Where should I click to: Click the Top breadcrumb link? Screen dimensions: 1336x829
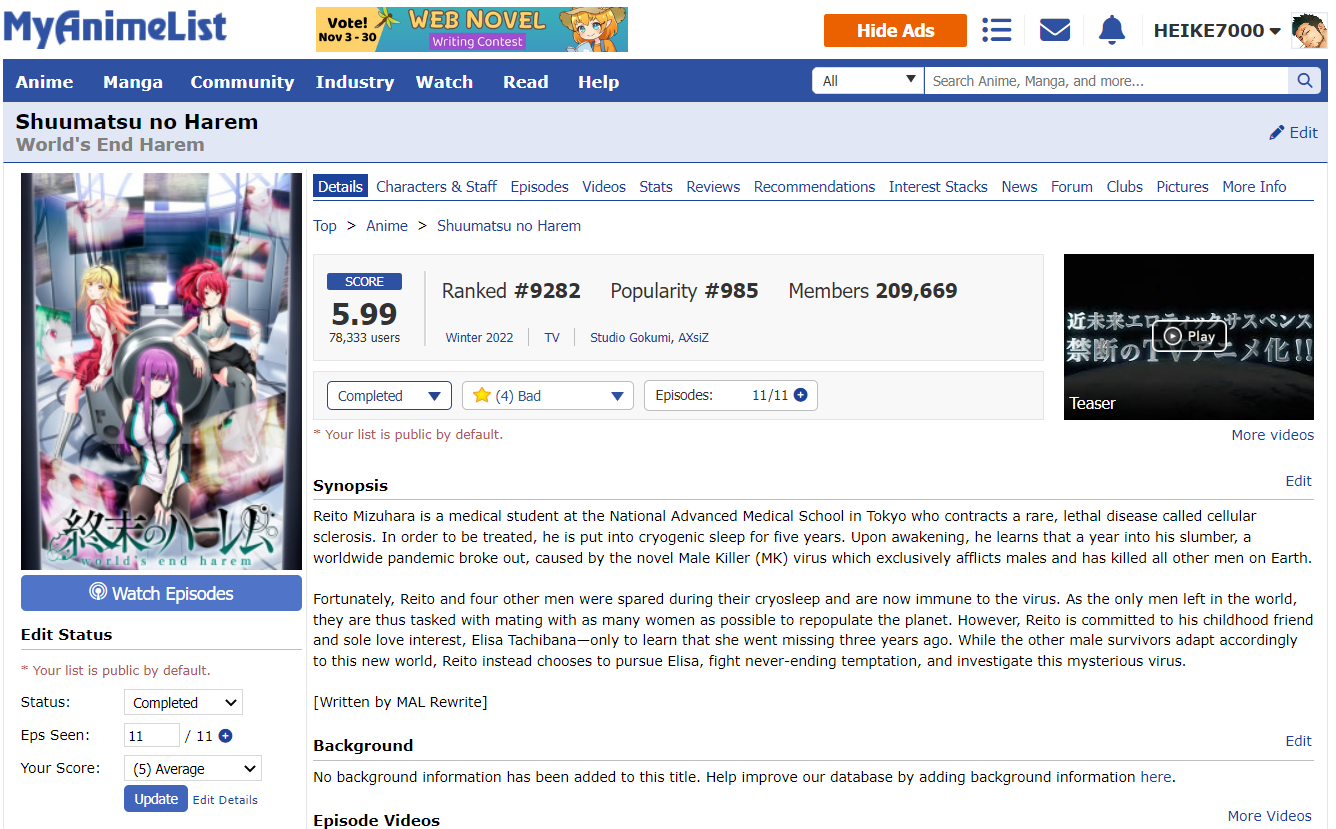pyautogui.click(x=325, y=226)
